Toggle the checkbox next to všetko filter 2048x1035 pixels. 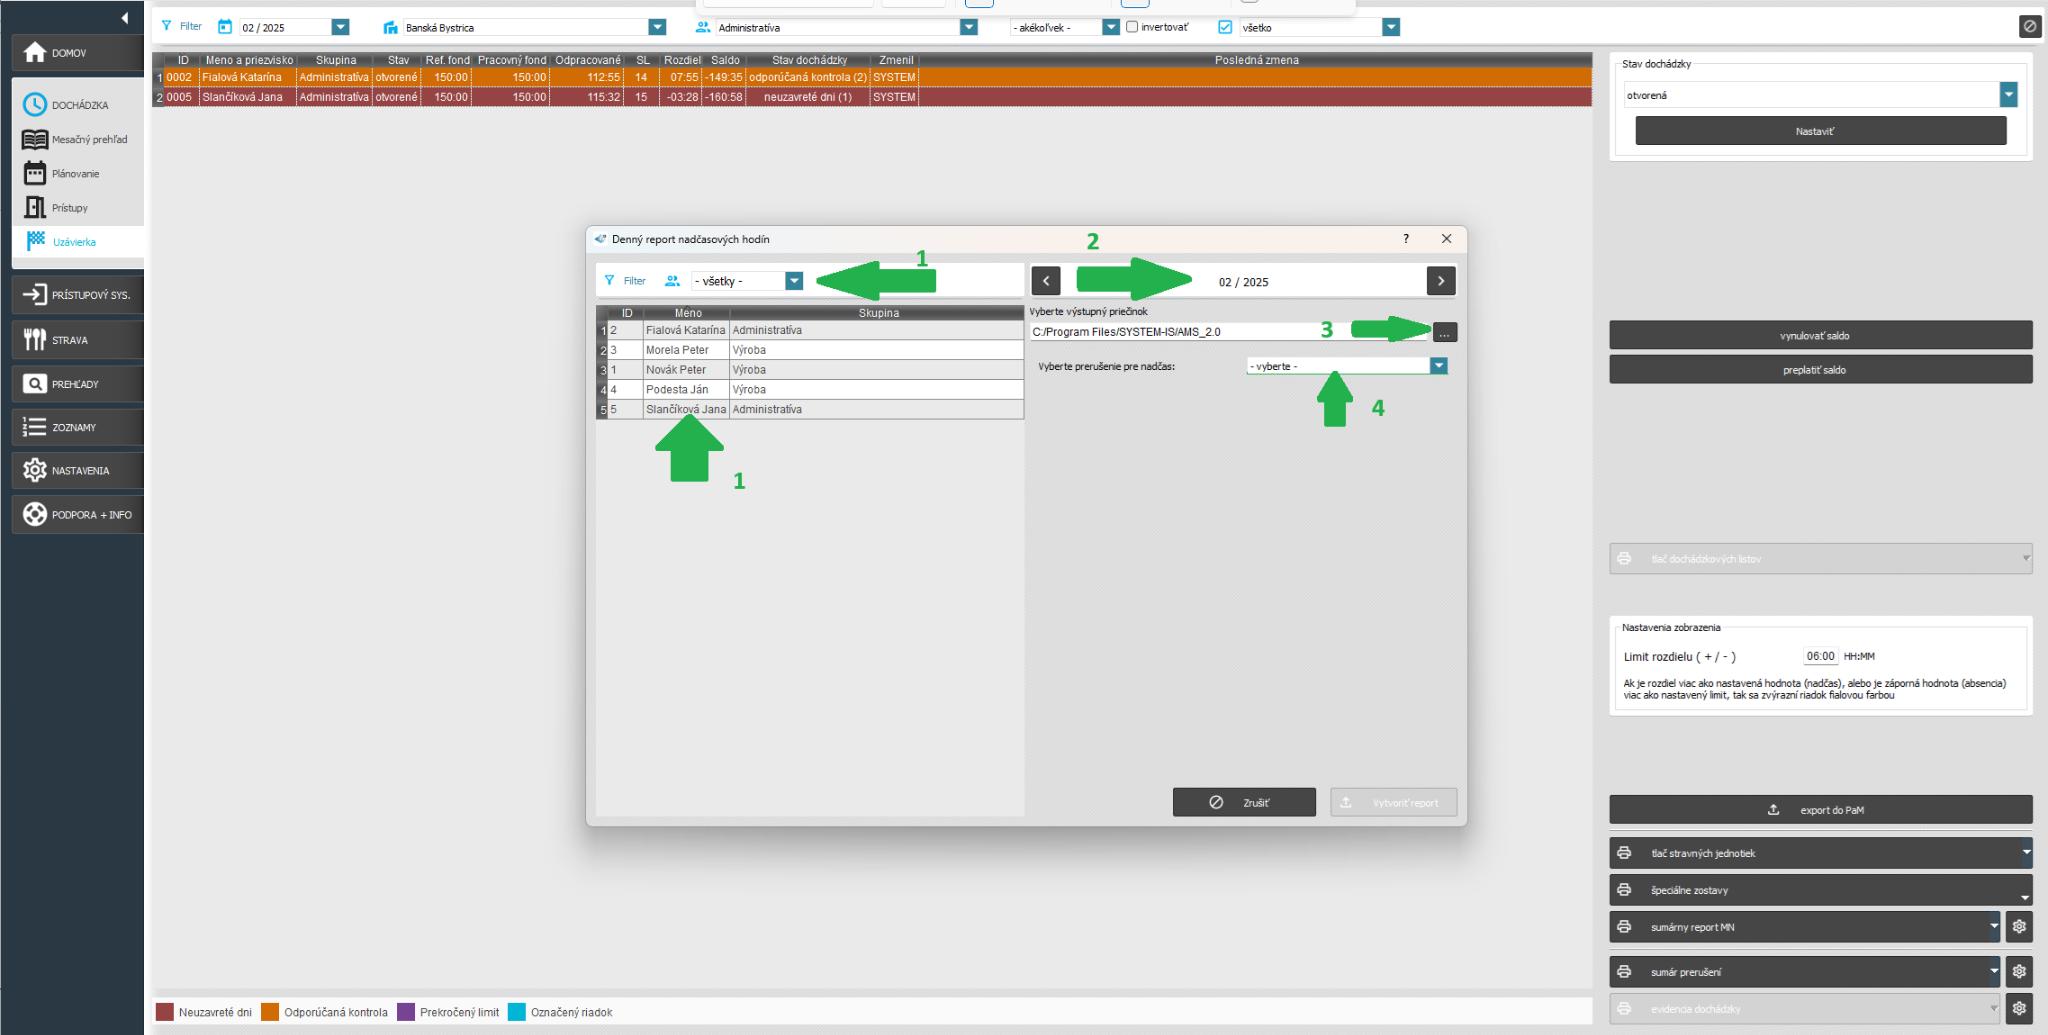pyautogui.click(x=1225, y=27)
